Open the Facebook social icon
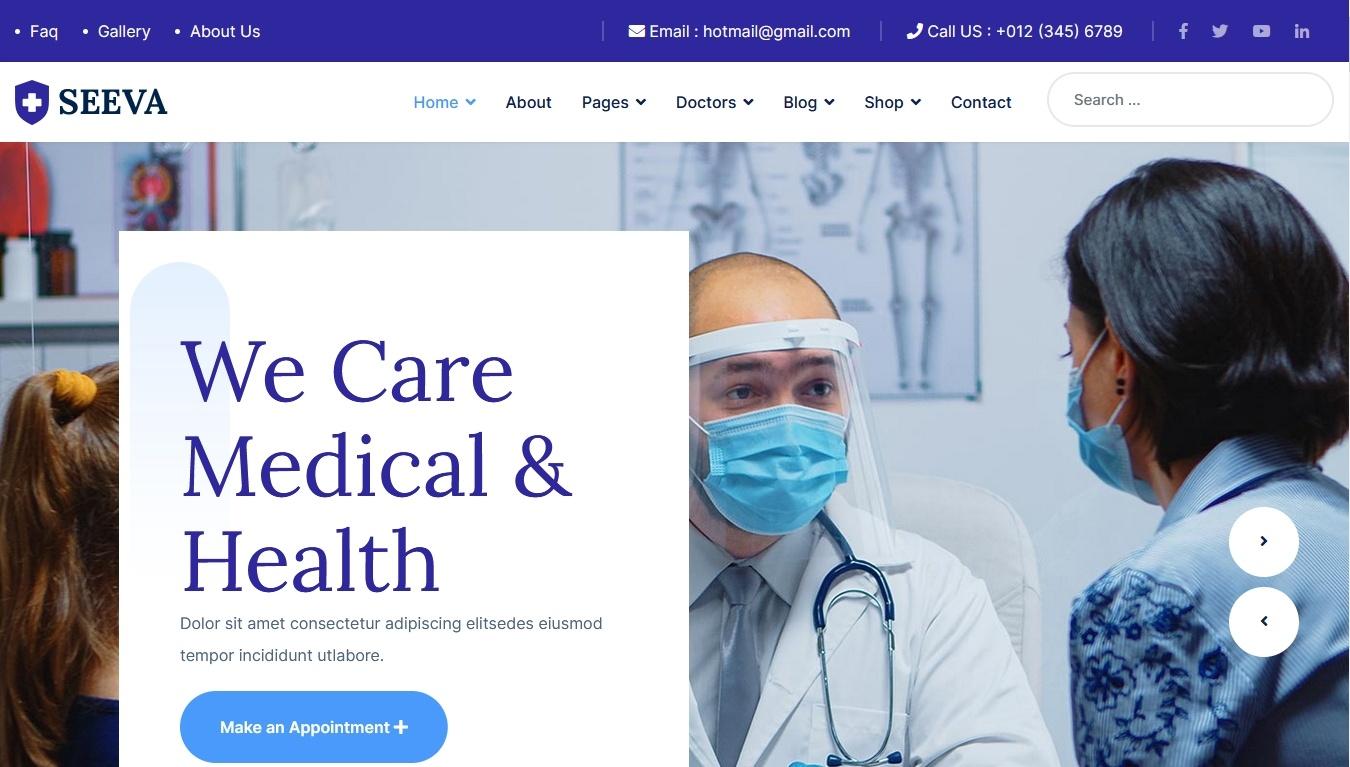 1183,31
